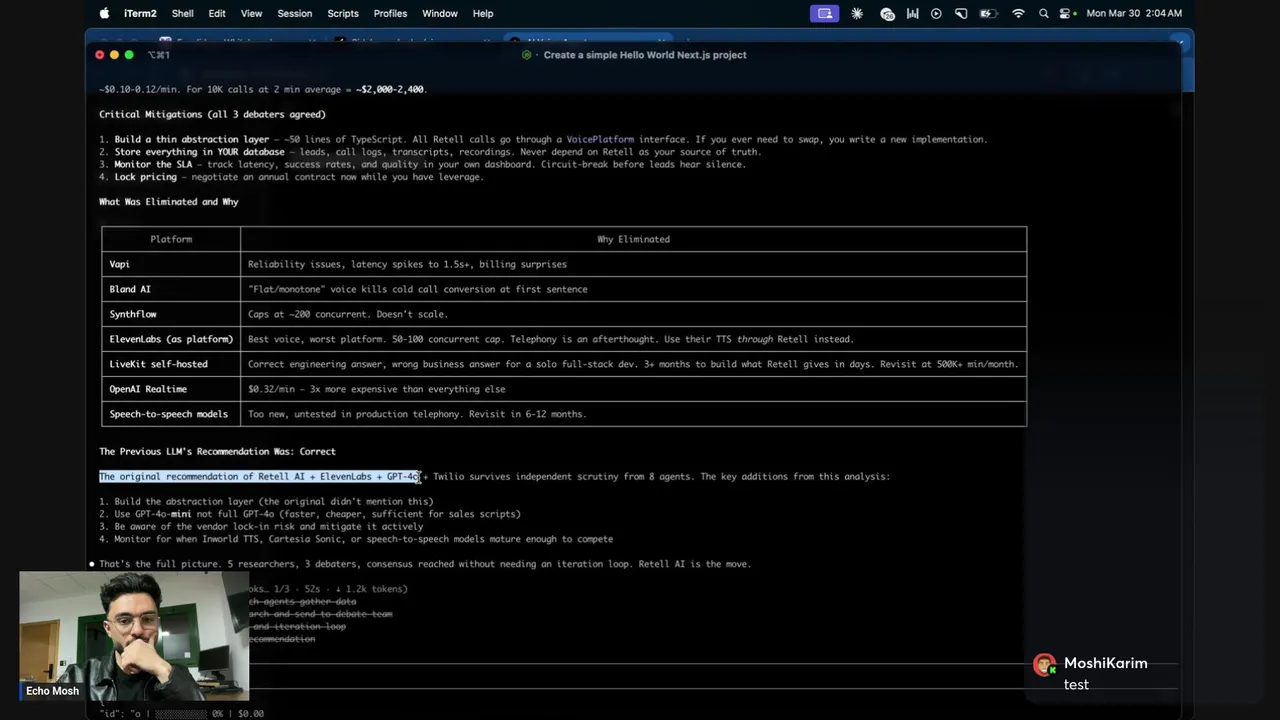Click What Was Eliminated and Why heading

(168, 201)
